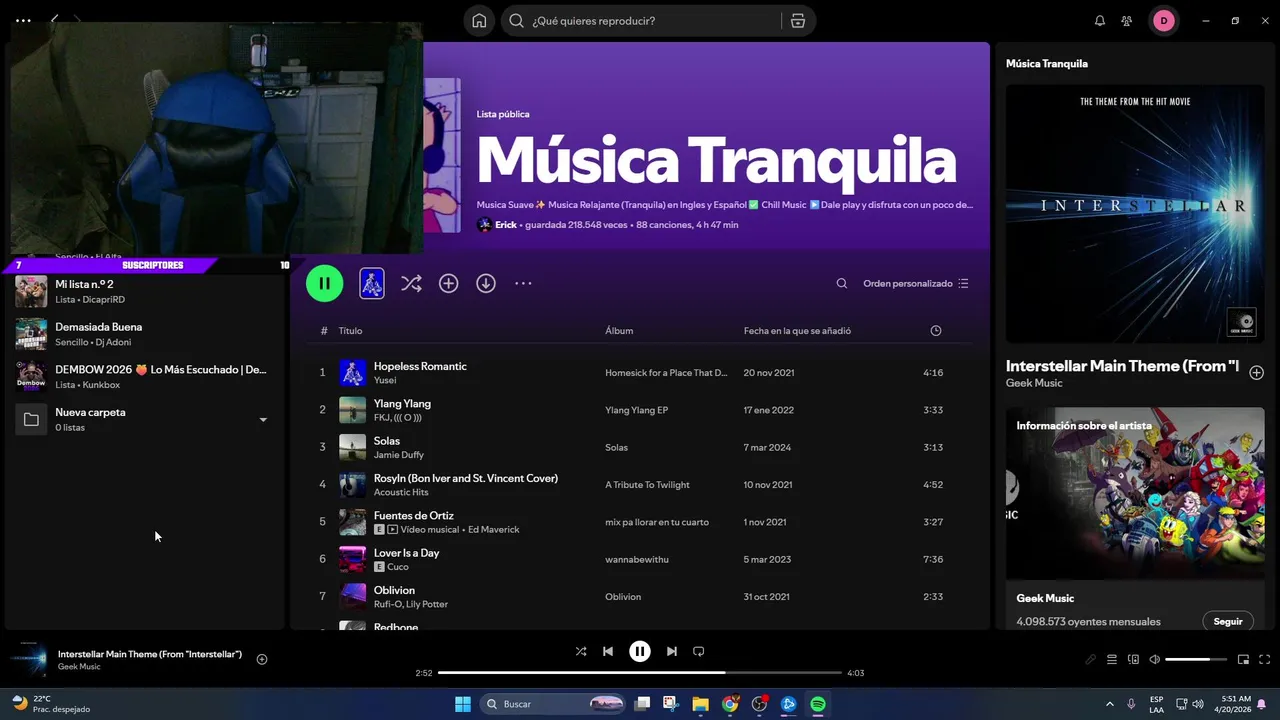1280x720 pixels.
Task: Open Geek Music artist under sidebar song title
Action: click(1034, 383)
